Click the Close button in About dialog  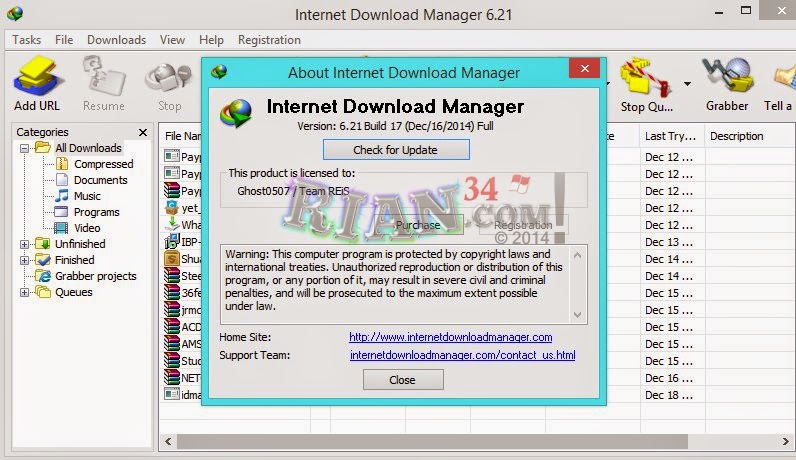(x=403, y=380)
